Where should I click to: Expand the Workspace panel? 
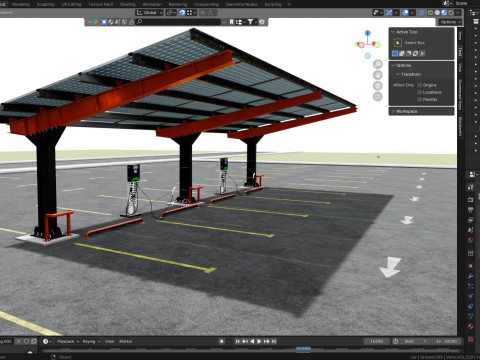pos(422,111)
